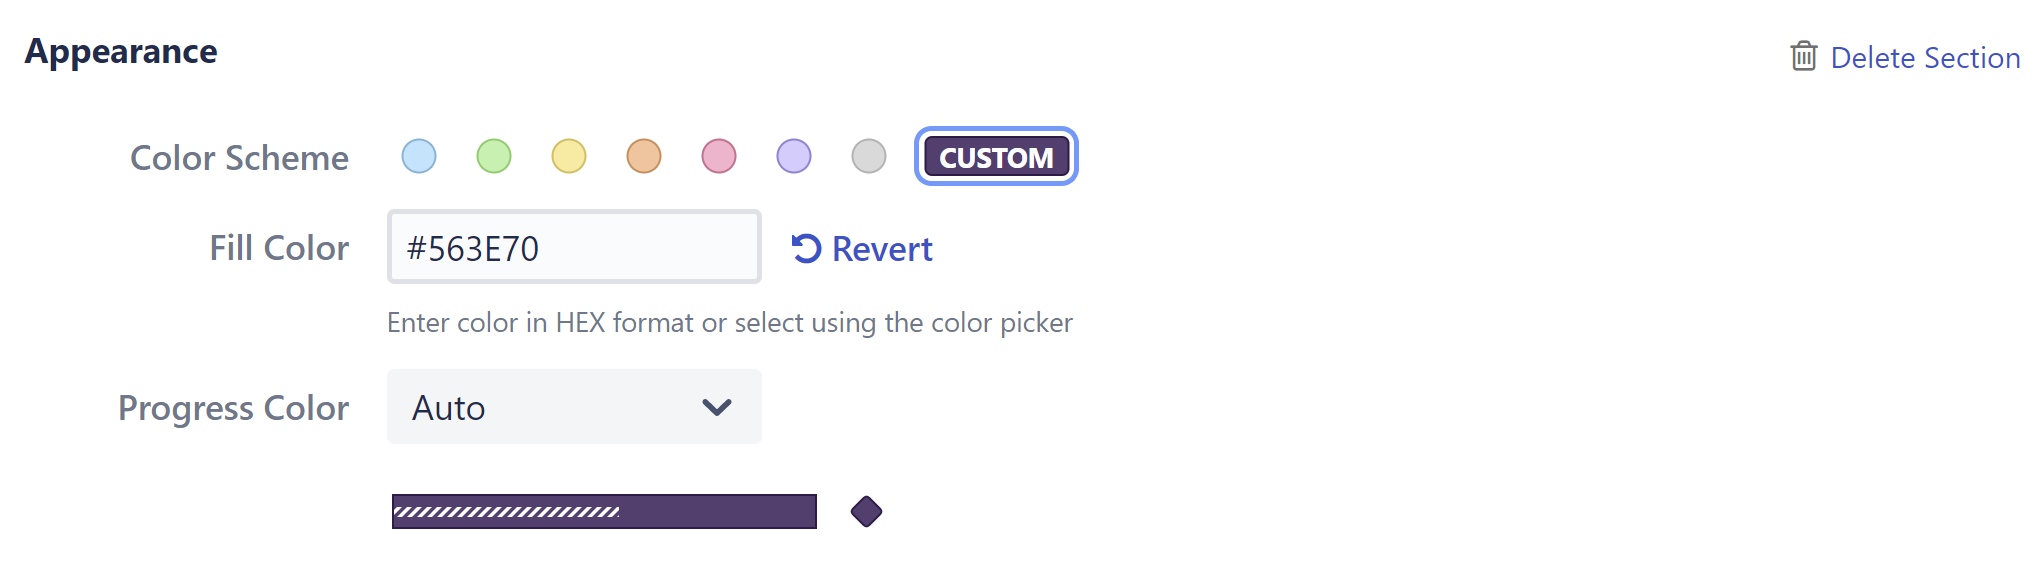Select the blue color scheme swatch
This screenshot has width=2037, height=562.
(x=419, y=156)
